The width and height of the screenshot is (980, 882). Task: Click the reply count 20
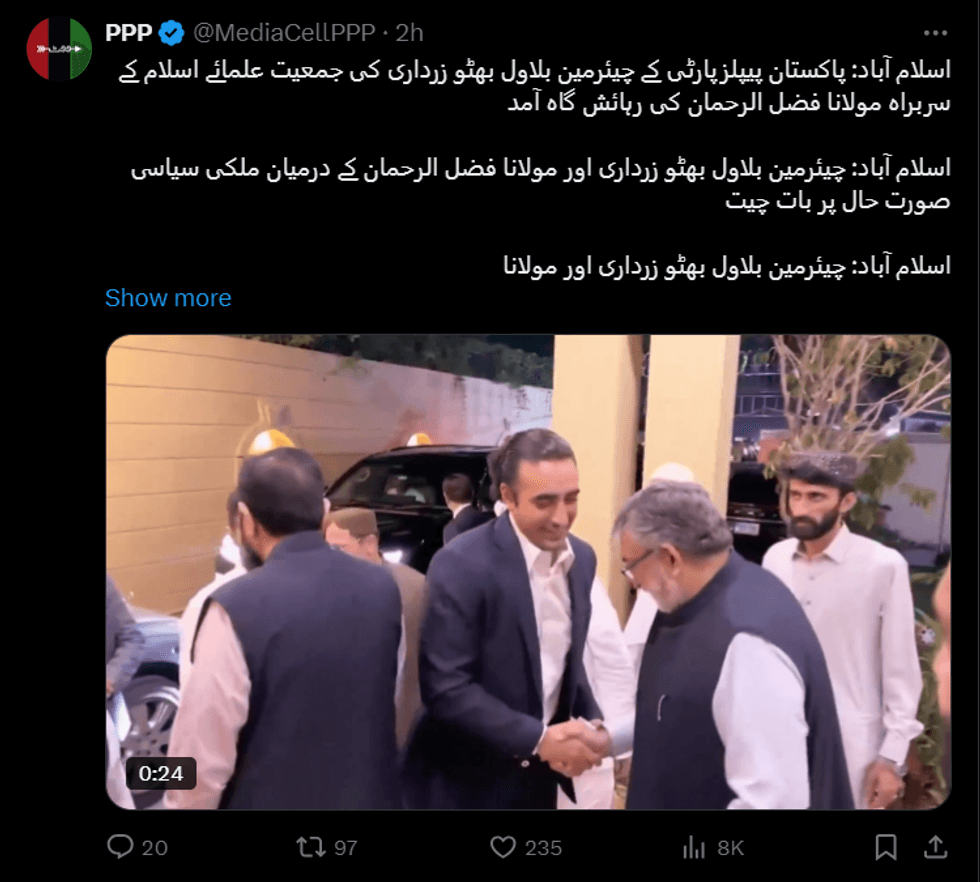click(154, 848)
